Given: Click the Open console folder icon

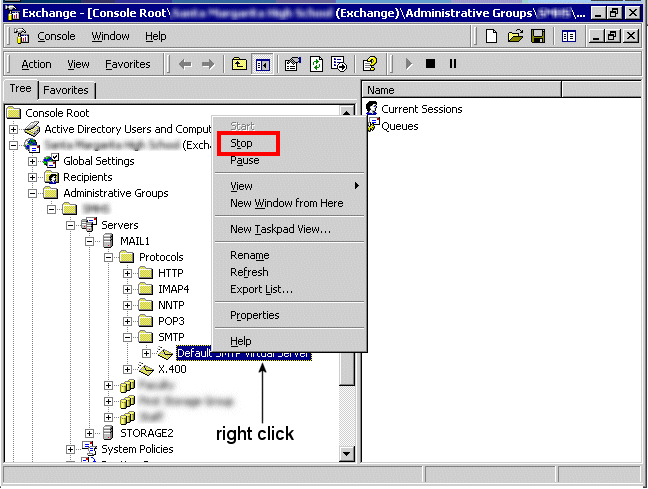Looking at the screenshot, I should pyautogui.click(x=515, y=36).
